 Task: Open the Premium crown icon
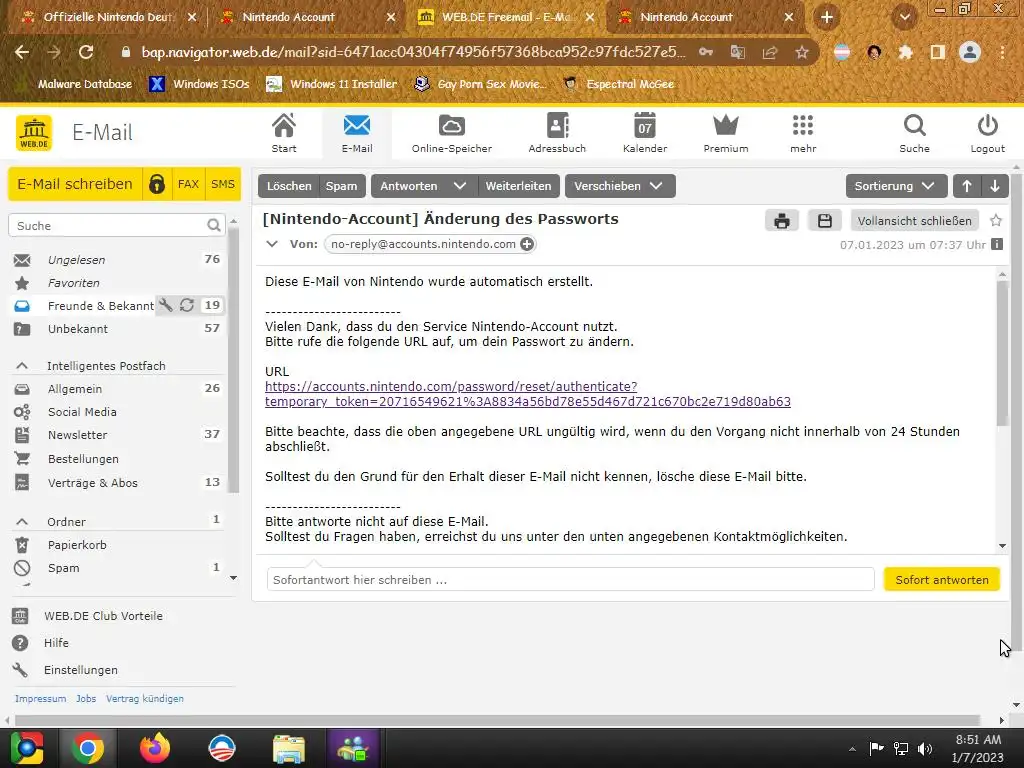click(726, 133)
